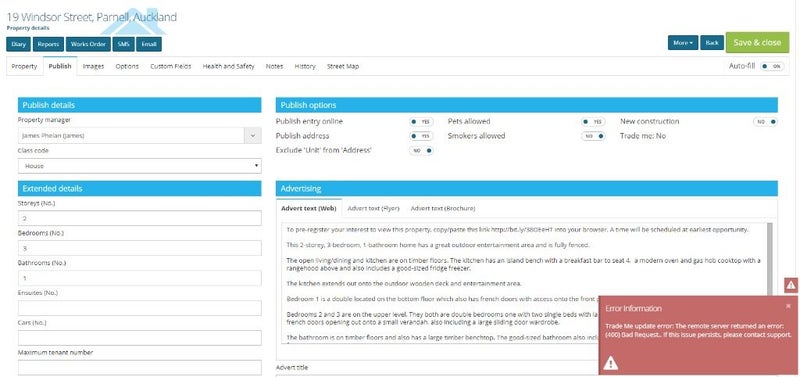This screenshot has width=800, height=377.
Task: View the History tab
Action: 305,66
